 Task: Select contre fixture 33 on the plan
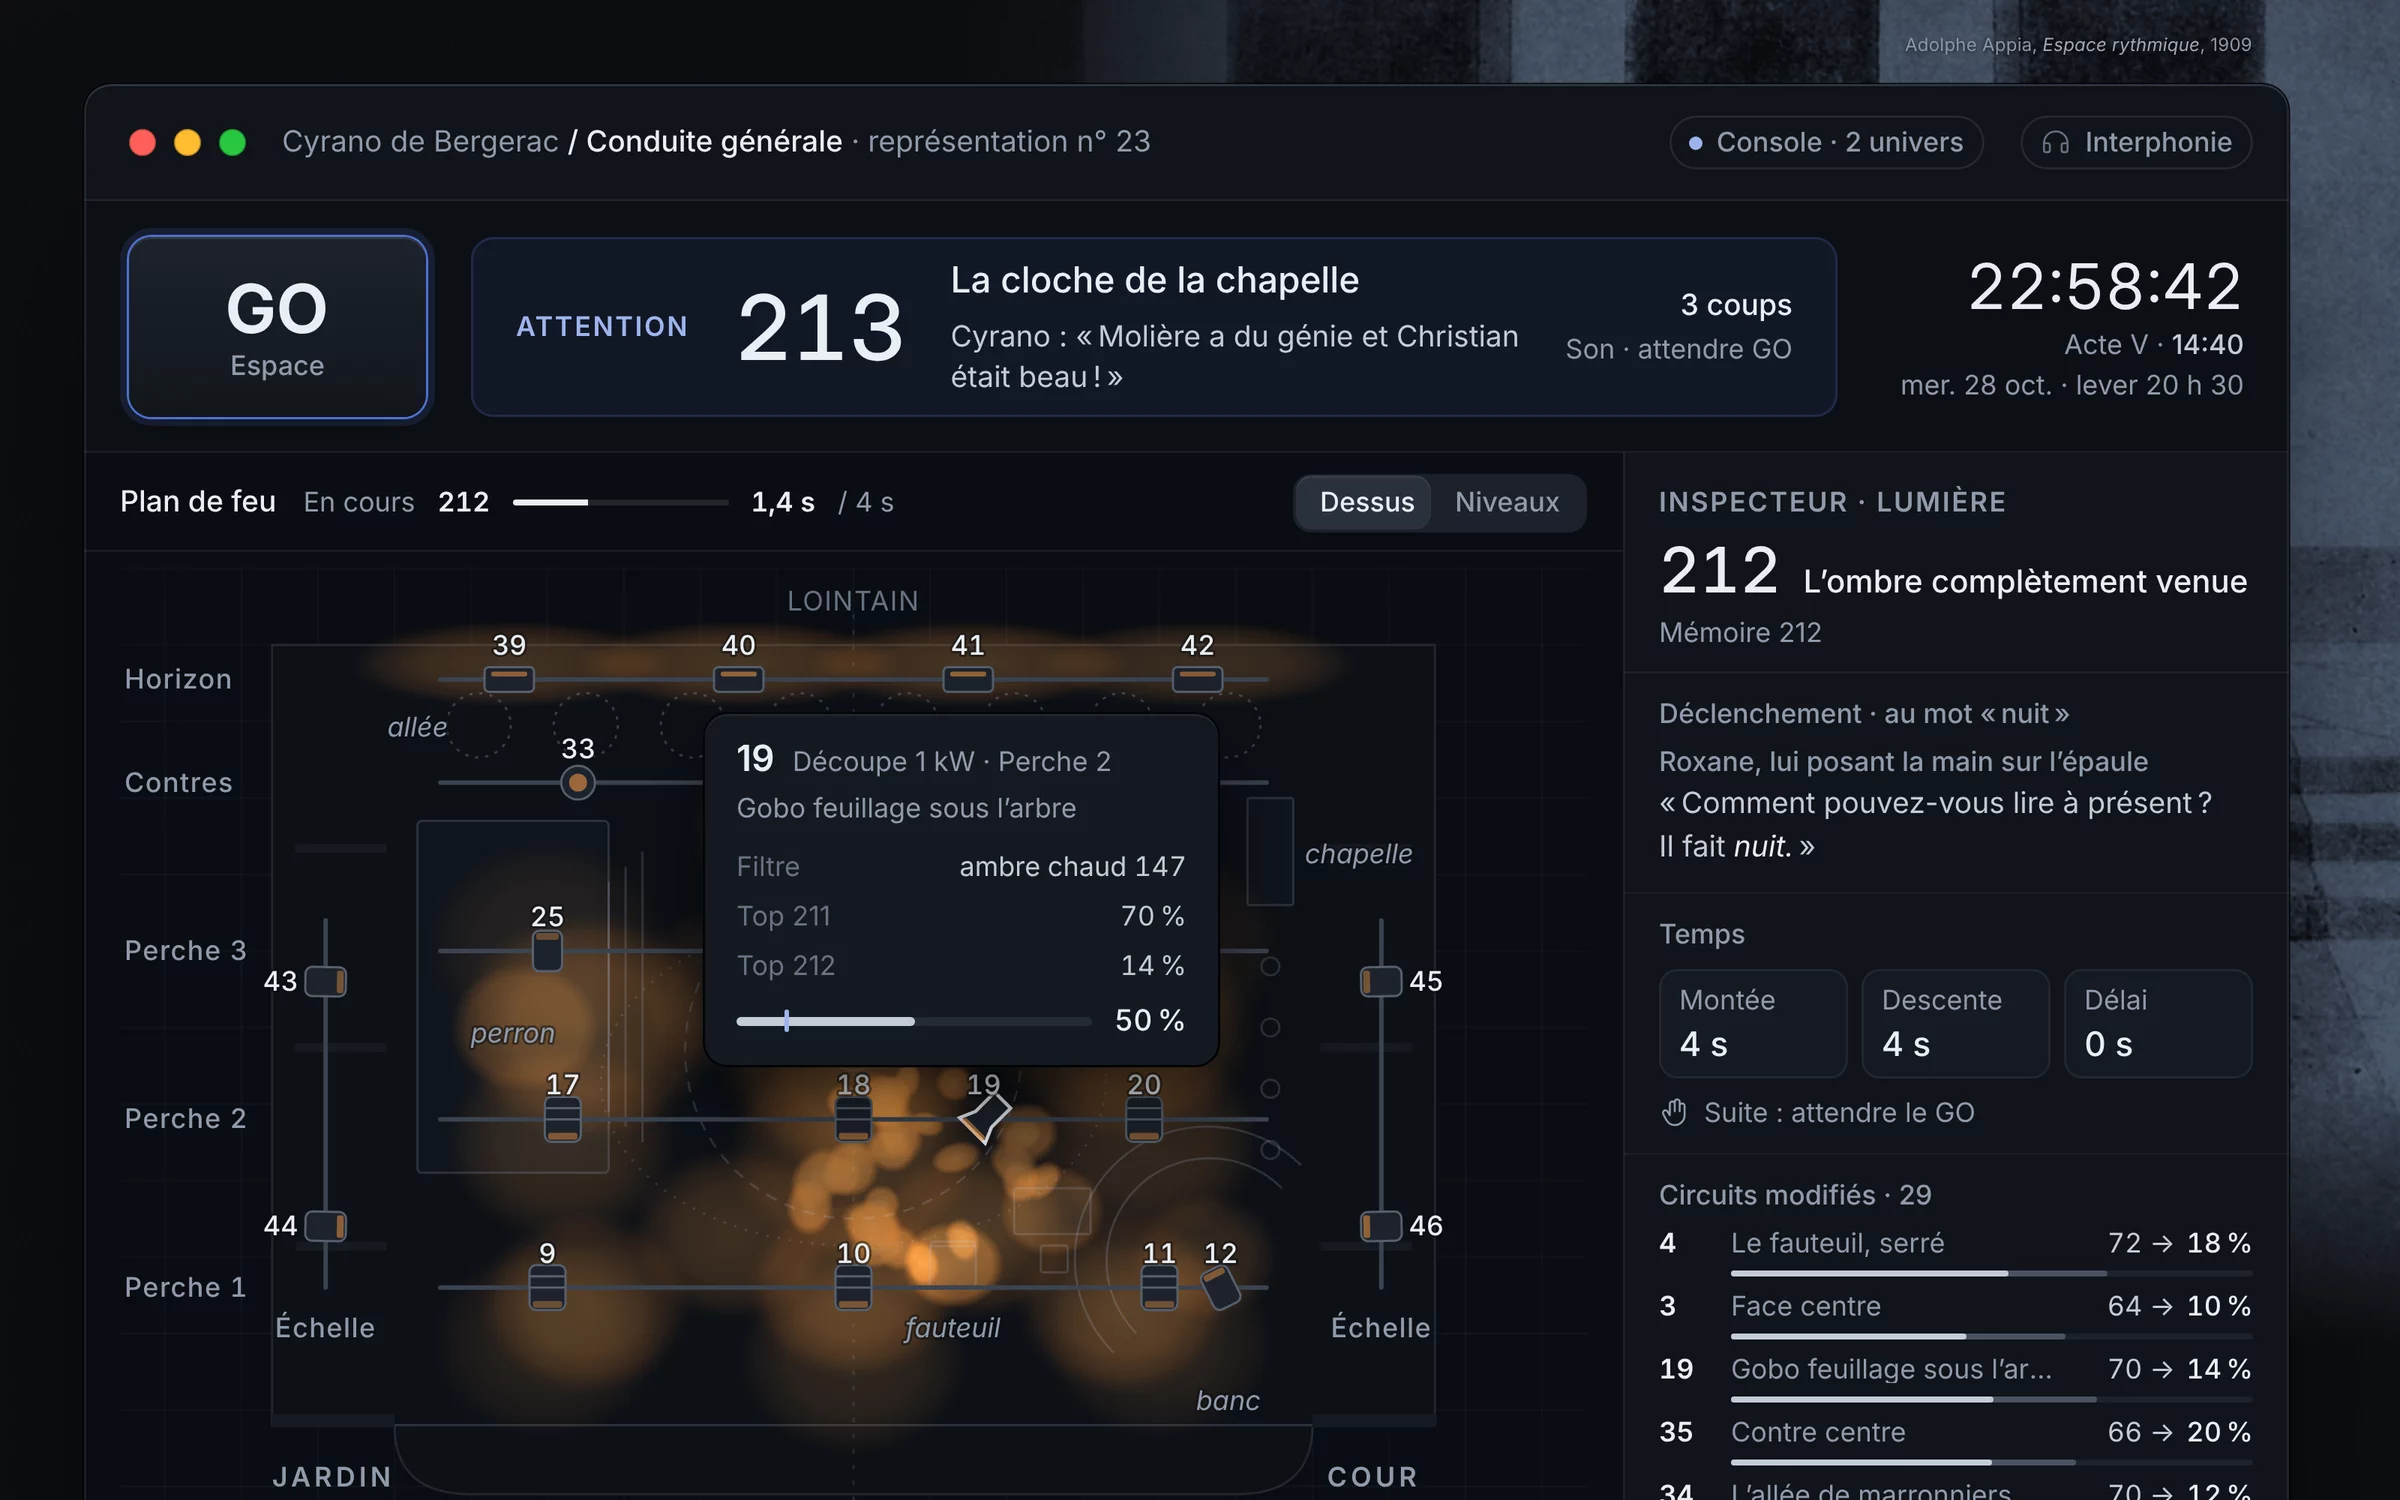coord(577,782)
